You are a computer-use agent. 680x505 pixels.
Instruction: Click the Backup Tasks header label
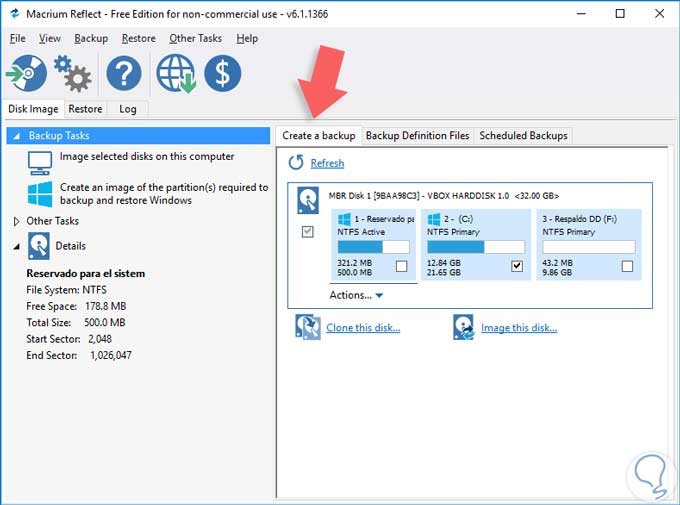click(59, 136)
